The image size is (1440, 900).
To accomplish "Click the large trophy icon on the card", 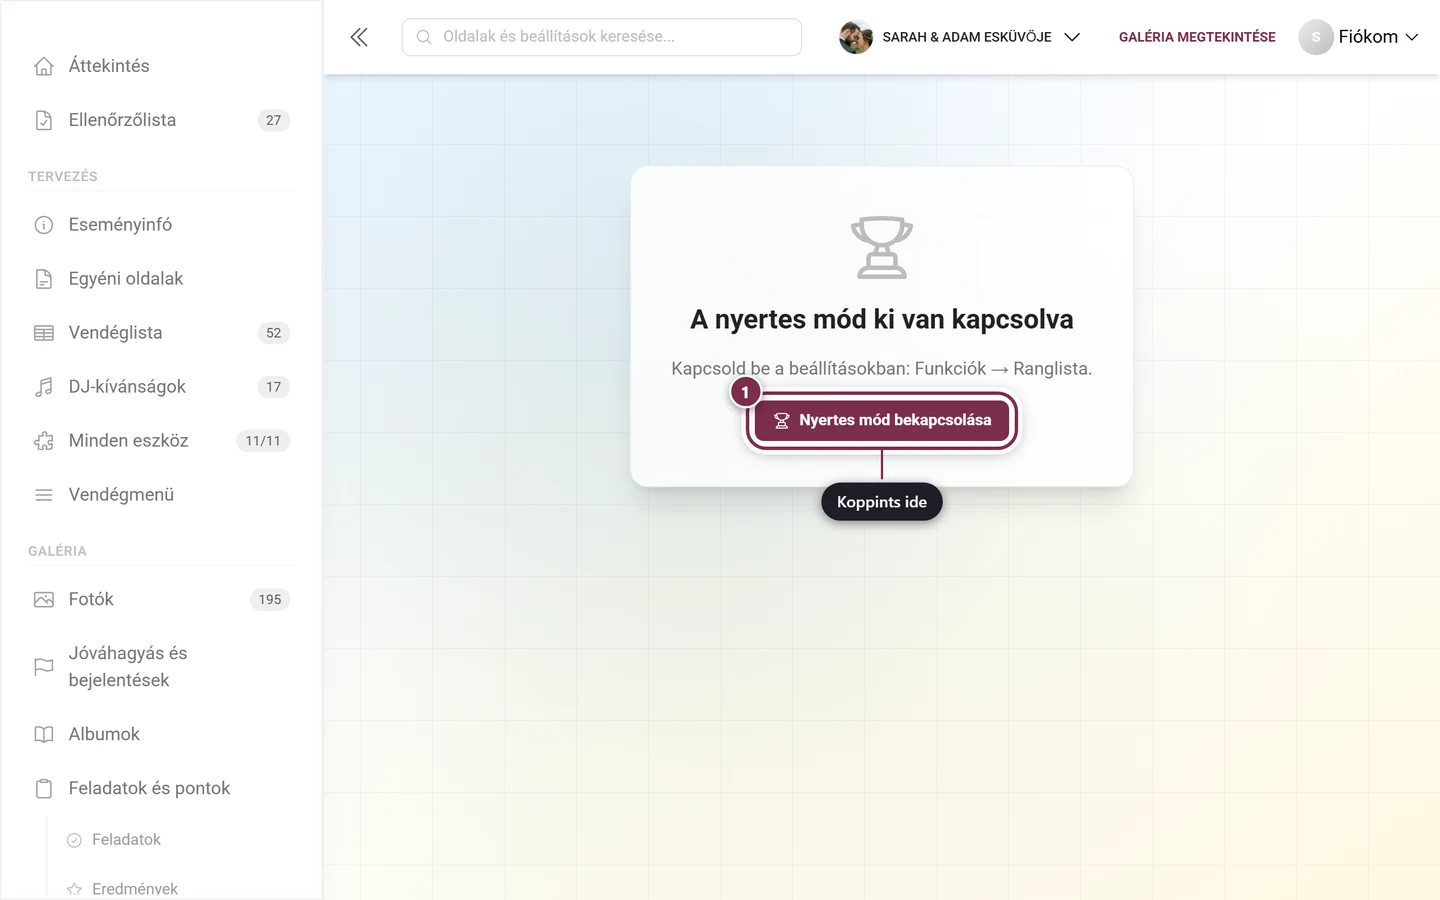I will (x=882, y=247).
